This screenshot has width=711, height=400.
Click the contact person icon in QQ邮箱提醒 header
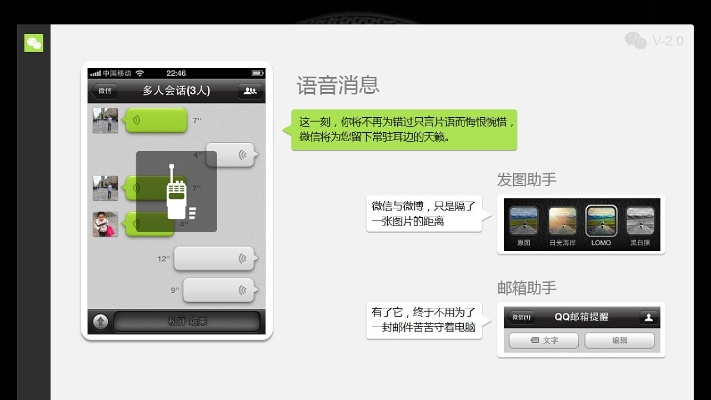[x=649, y=317]
